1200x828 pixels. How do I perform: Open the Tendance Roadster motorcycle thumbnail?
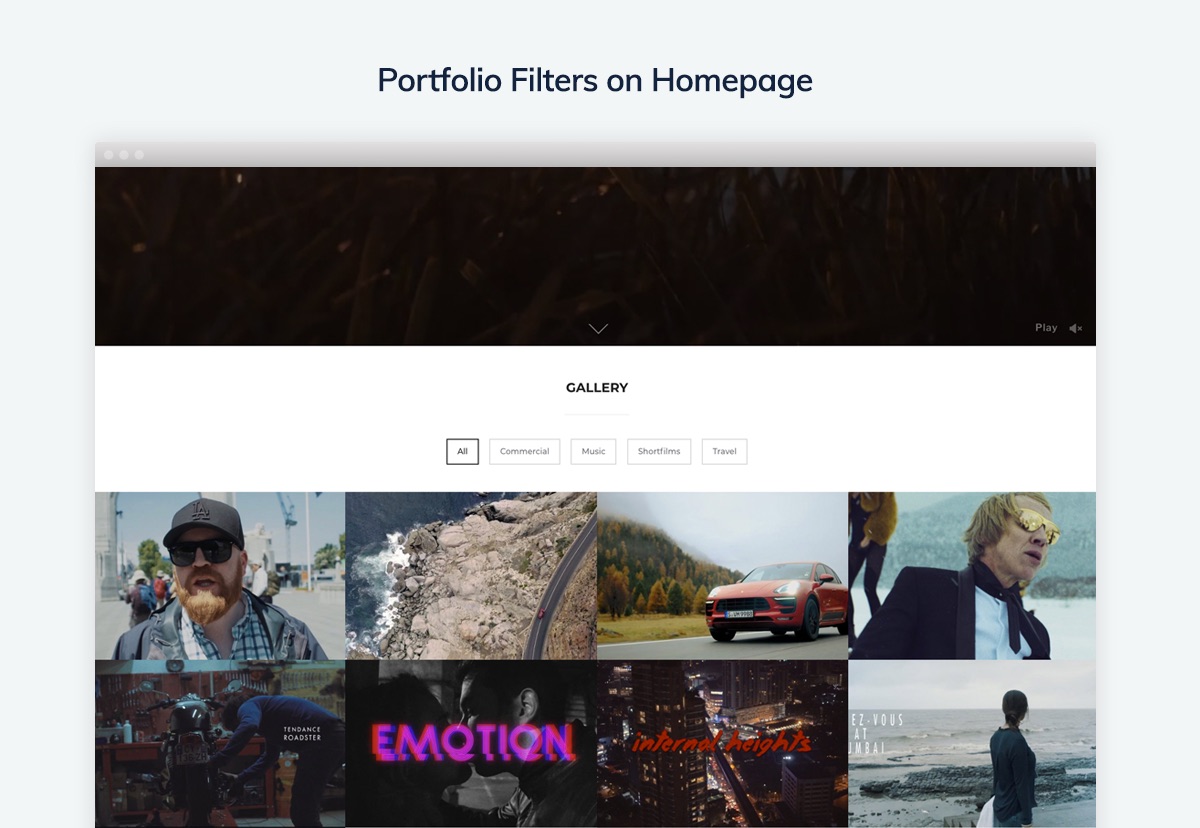coord(220,743)
